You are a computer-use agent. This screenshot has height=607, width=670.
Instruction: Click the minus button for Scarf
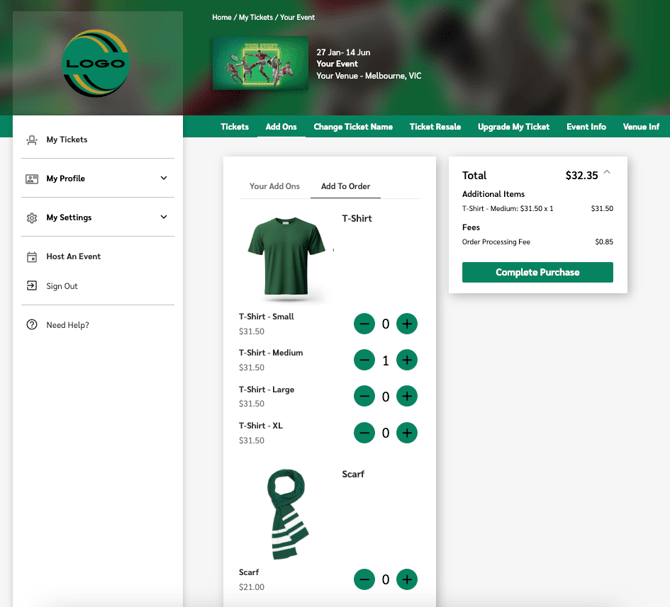(x=365, y=579)
